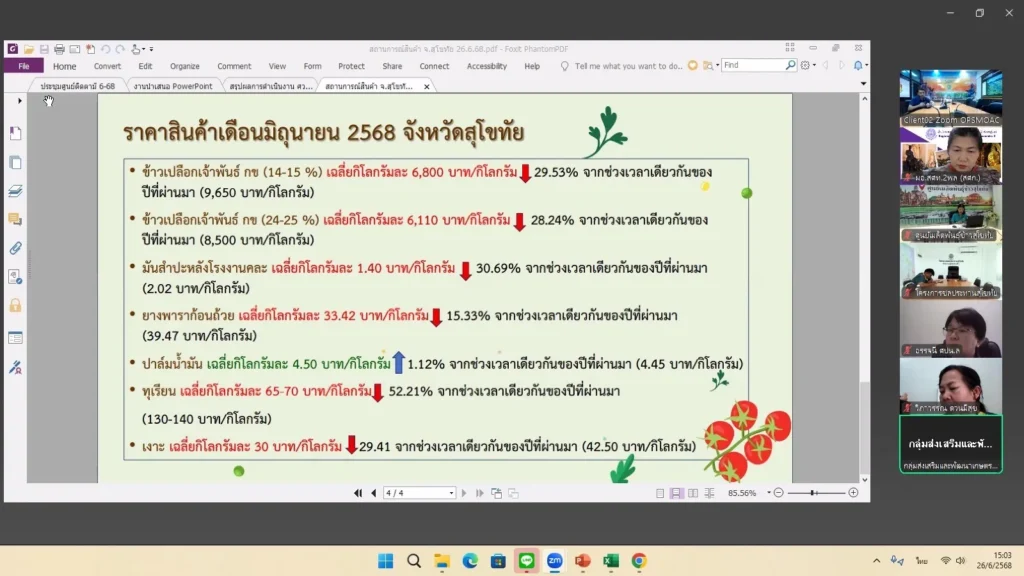Click the Share tab

point(392,66)
